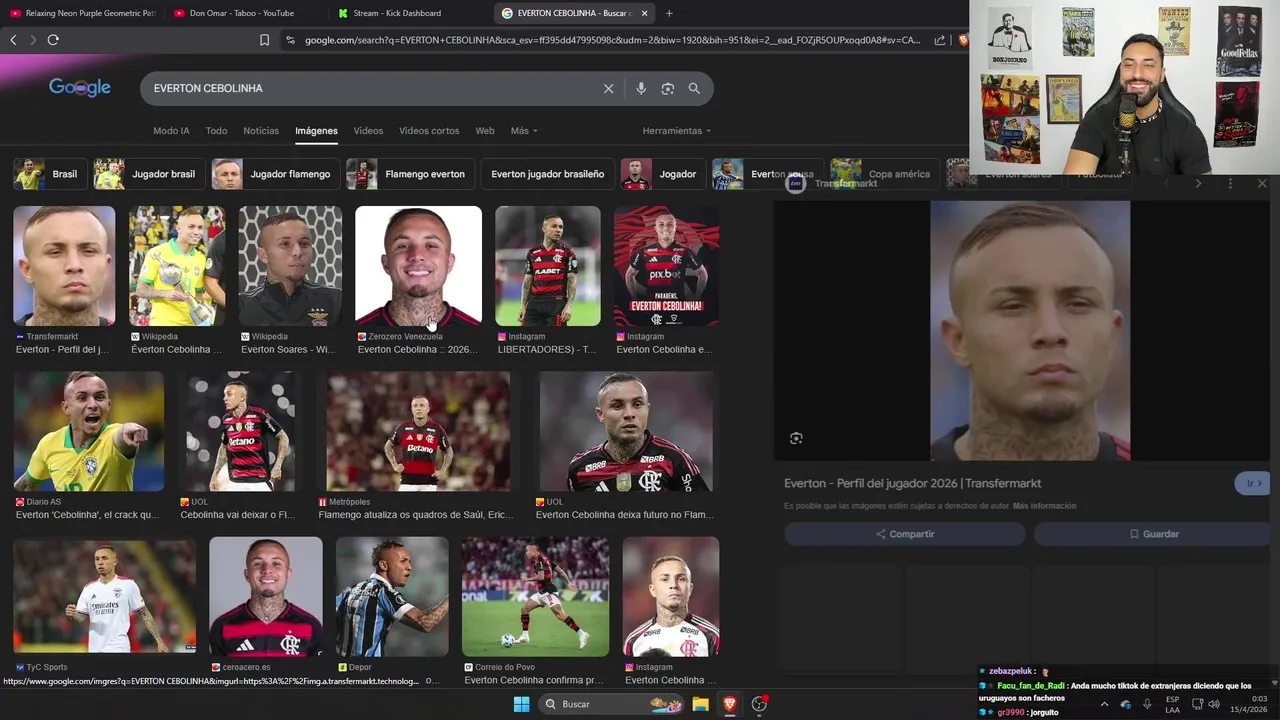Switch to Relaxing Neon Purple Geometric tab

[82, 13]
